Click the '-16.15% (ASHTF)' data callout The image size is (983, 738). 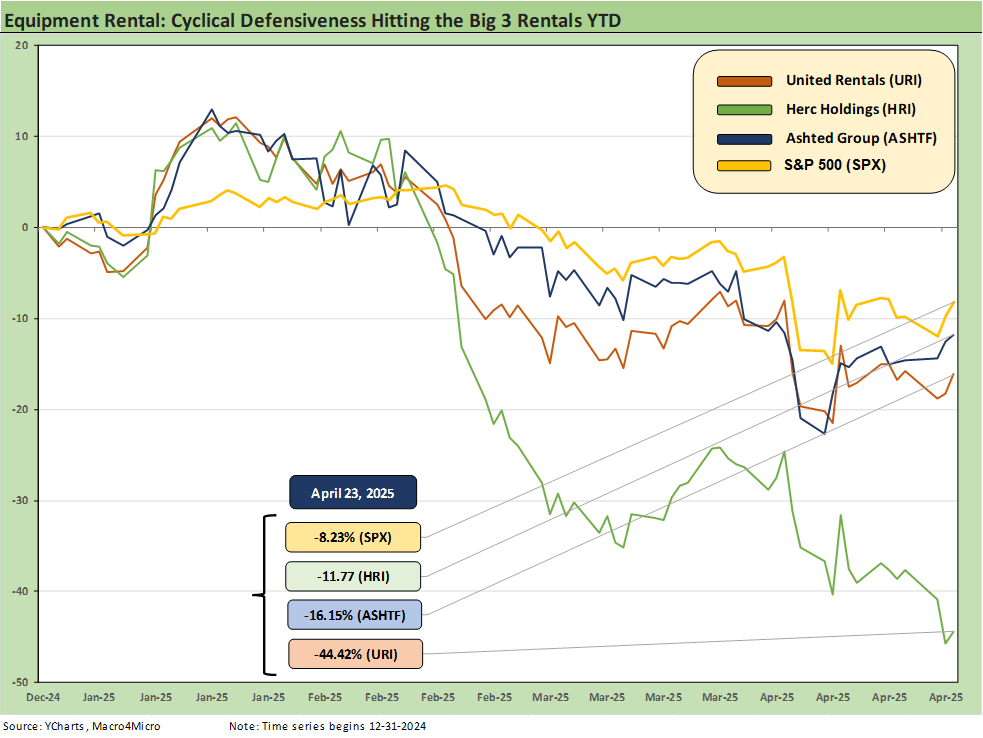pos(355,615)
